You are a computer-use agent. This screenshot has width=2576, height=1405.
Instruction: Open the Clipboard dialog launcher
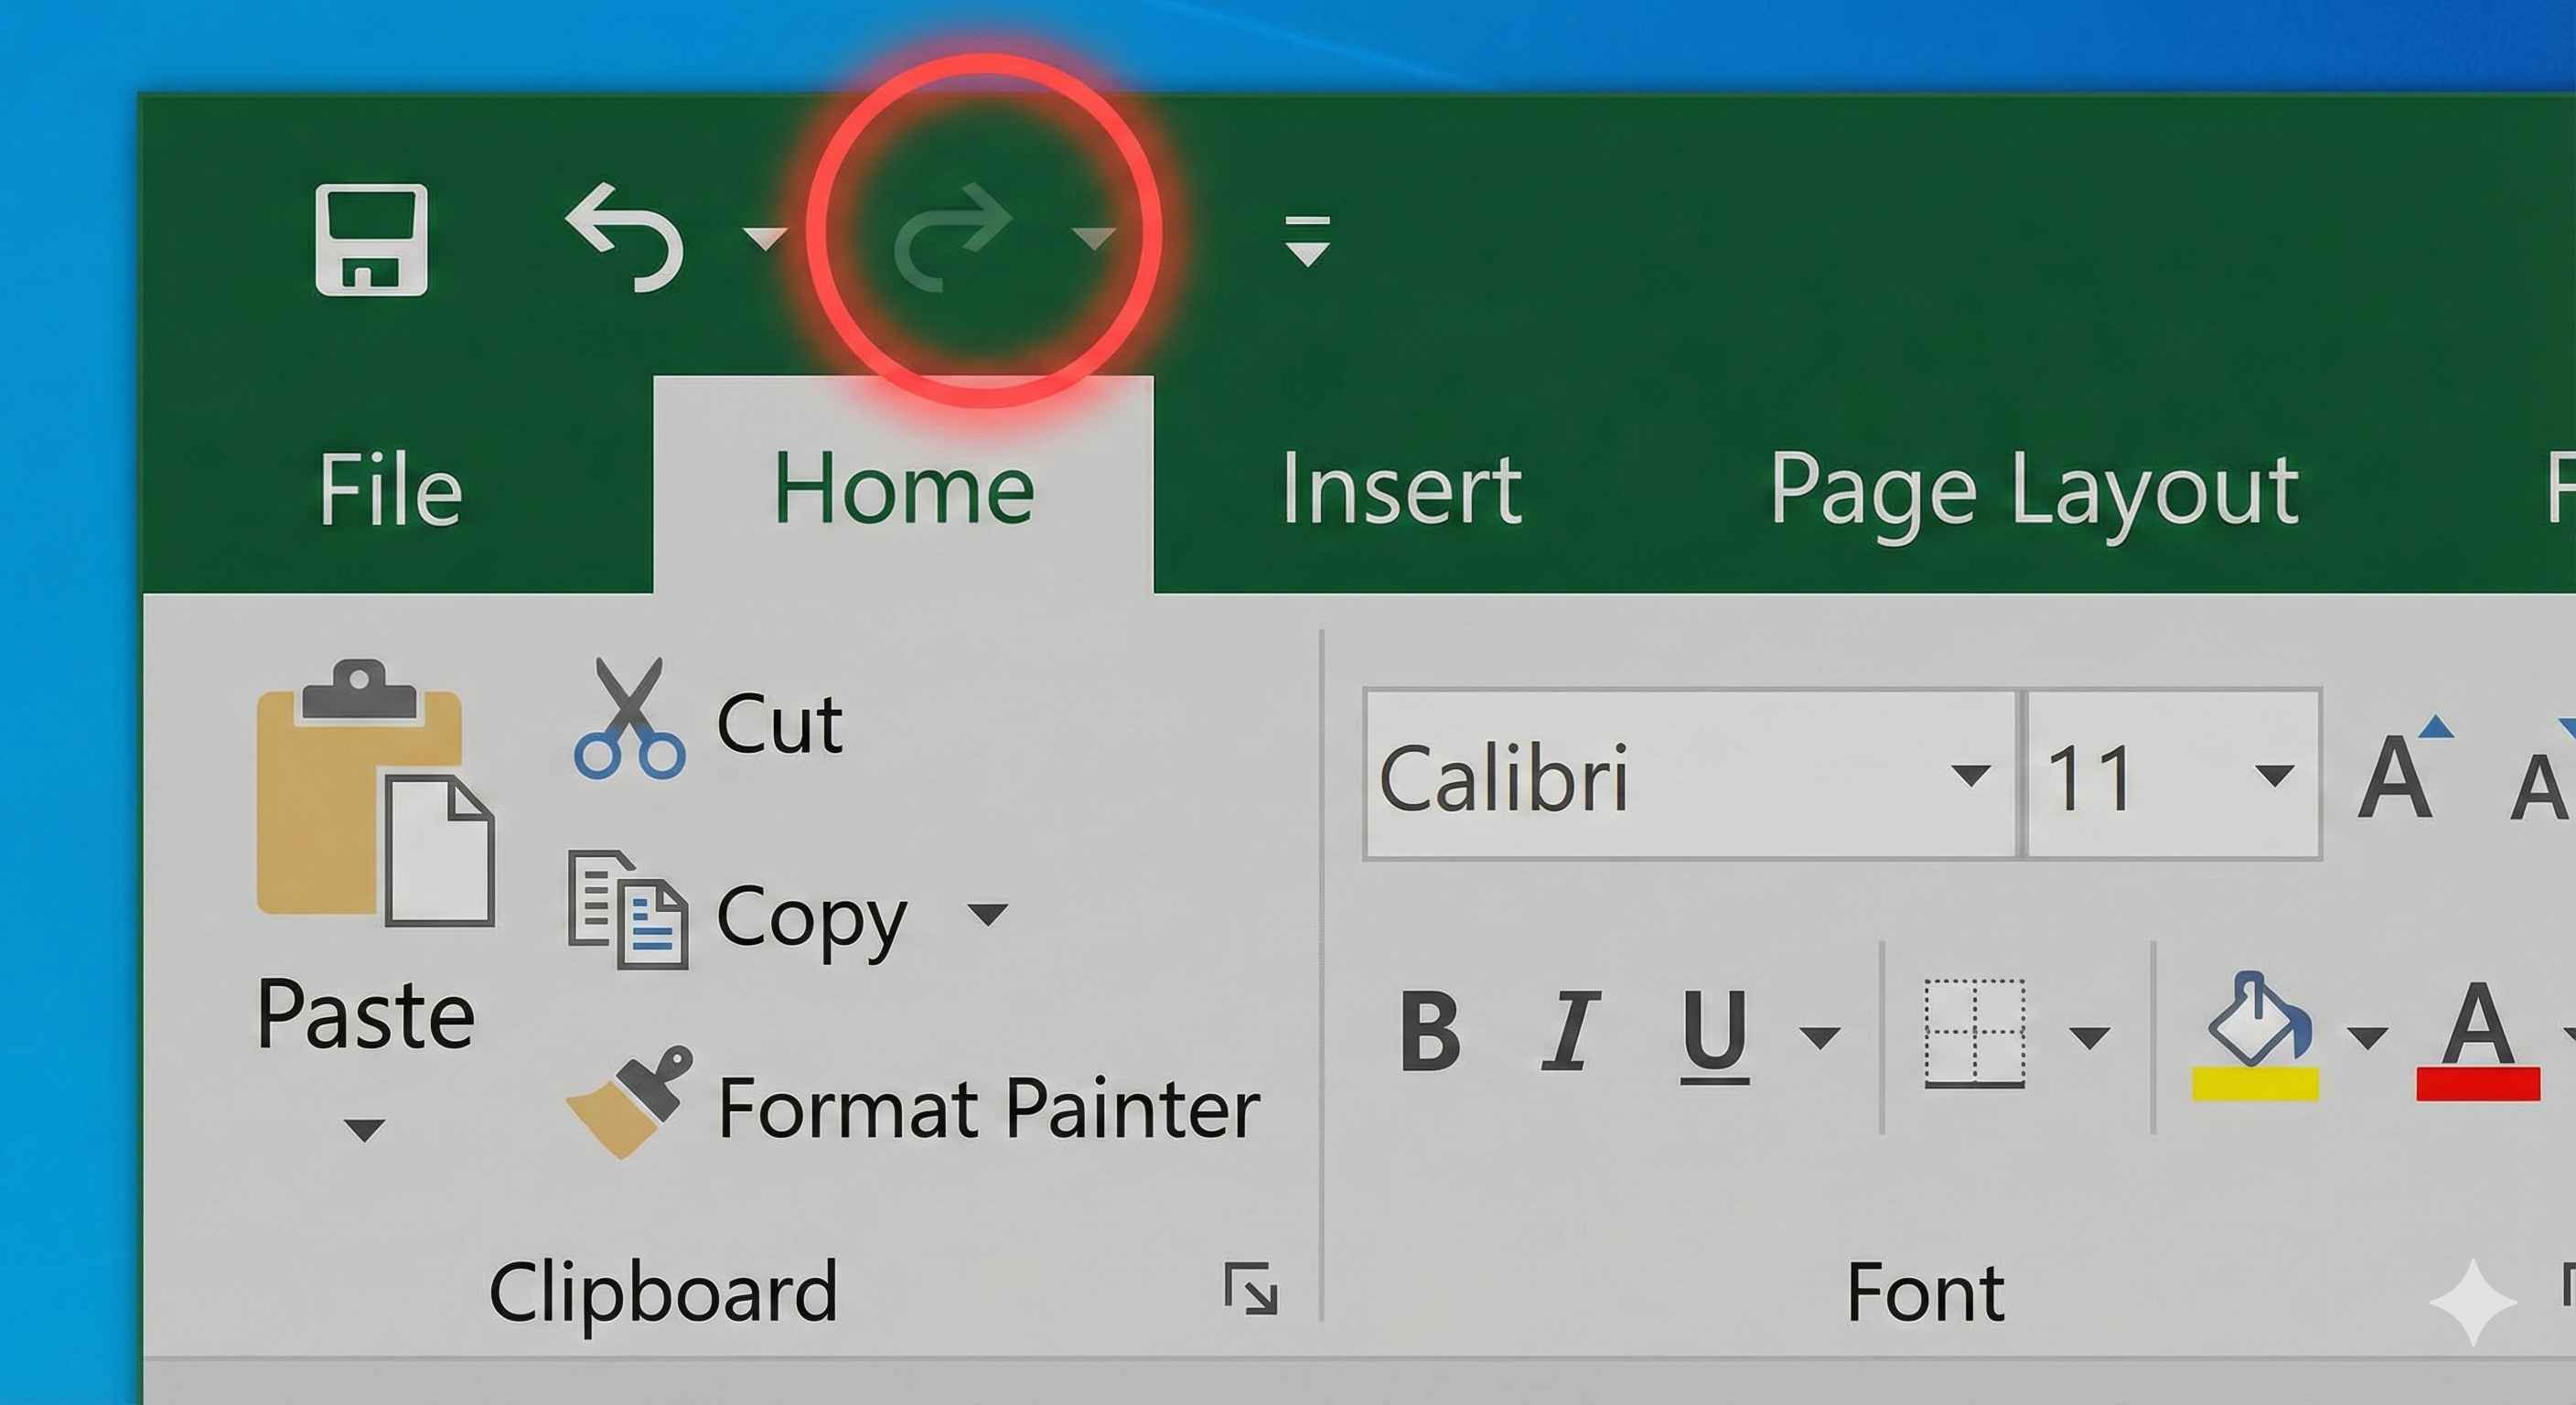click(x=1251, y=1288)
